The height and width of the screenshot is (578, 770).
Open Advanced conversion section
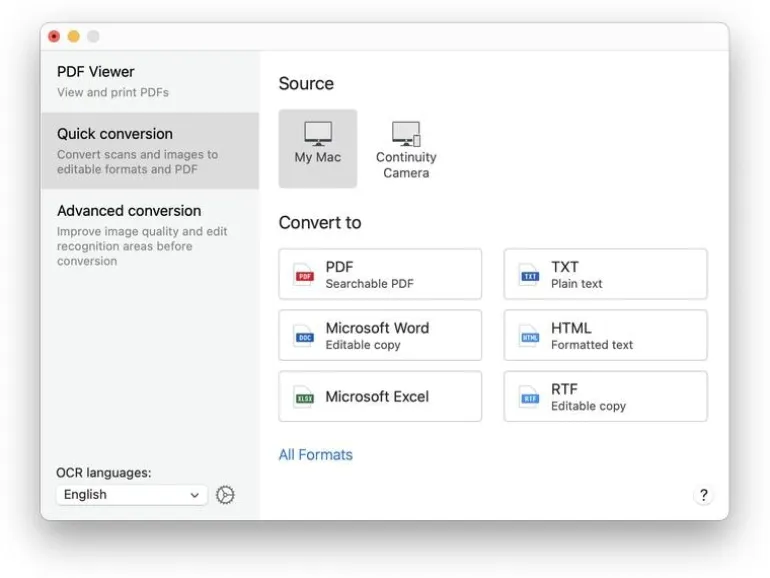150,235
